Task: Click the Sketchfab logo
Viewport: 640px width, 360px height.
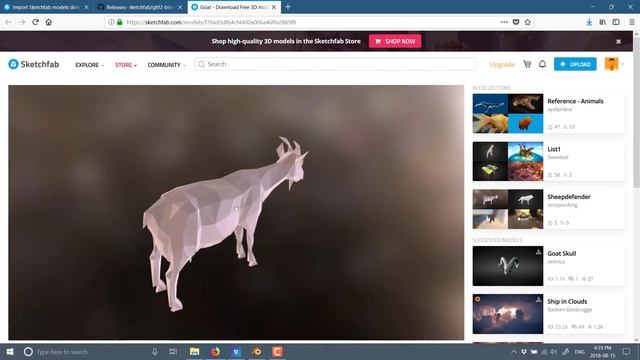Action: tap(33, 64)
